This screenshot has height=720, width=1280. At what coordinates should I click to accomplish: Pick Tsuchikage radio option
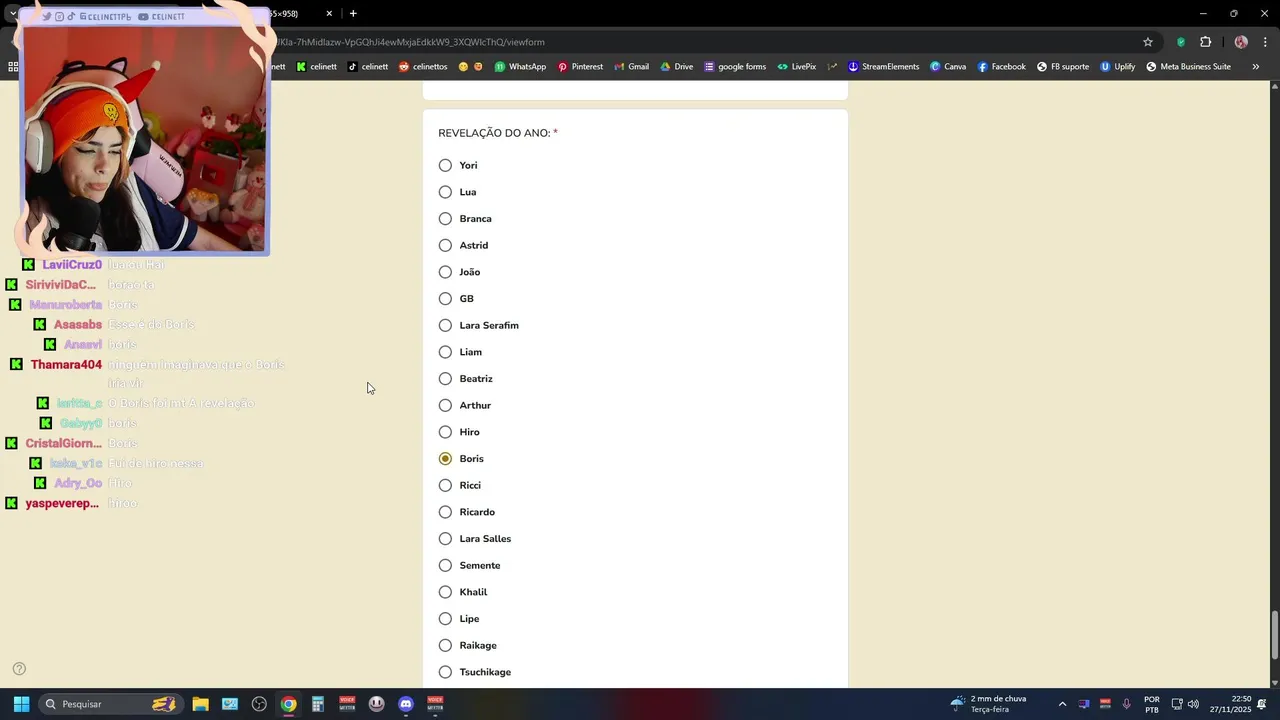coord(445,672)
